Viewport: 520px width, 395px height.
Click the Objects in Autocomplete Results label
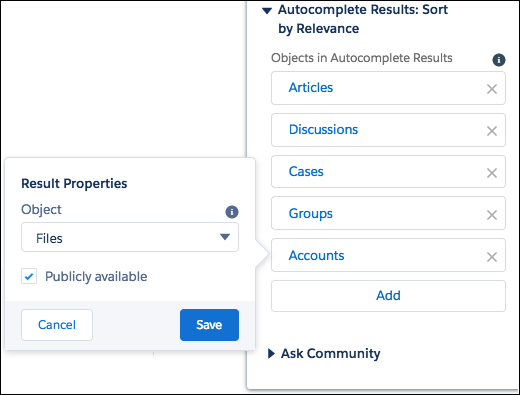[362, 58]
